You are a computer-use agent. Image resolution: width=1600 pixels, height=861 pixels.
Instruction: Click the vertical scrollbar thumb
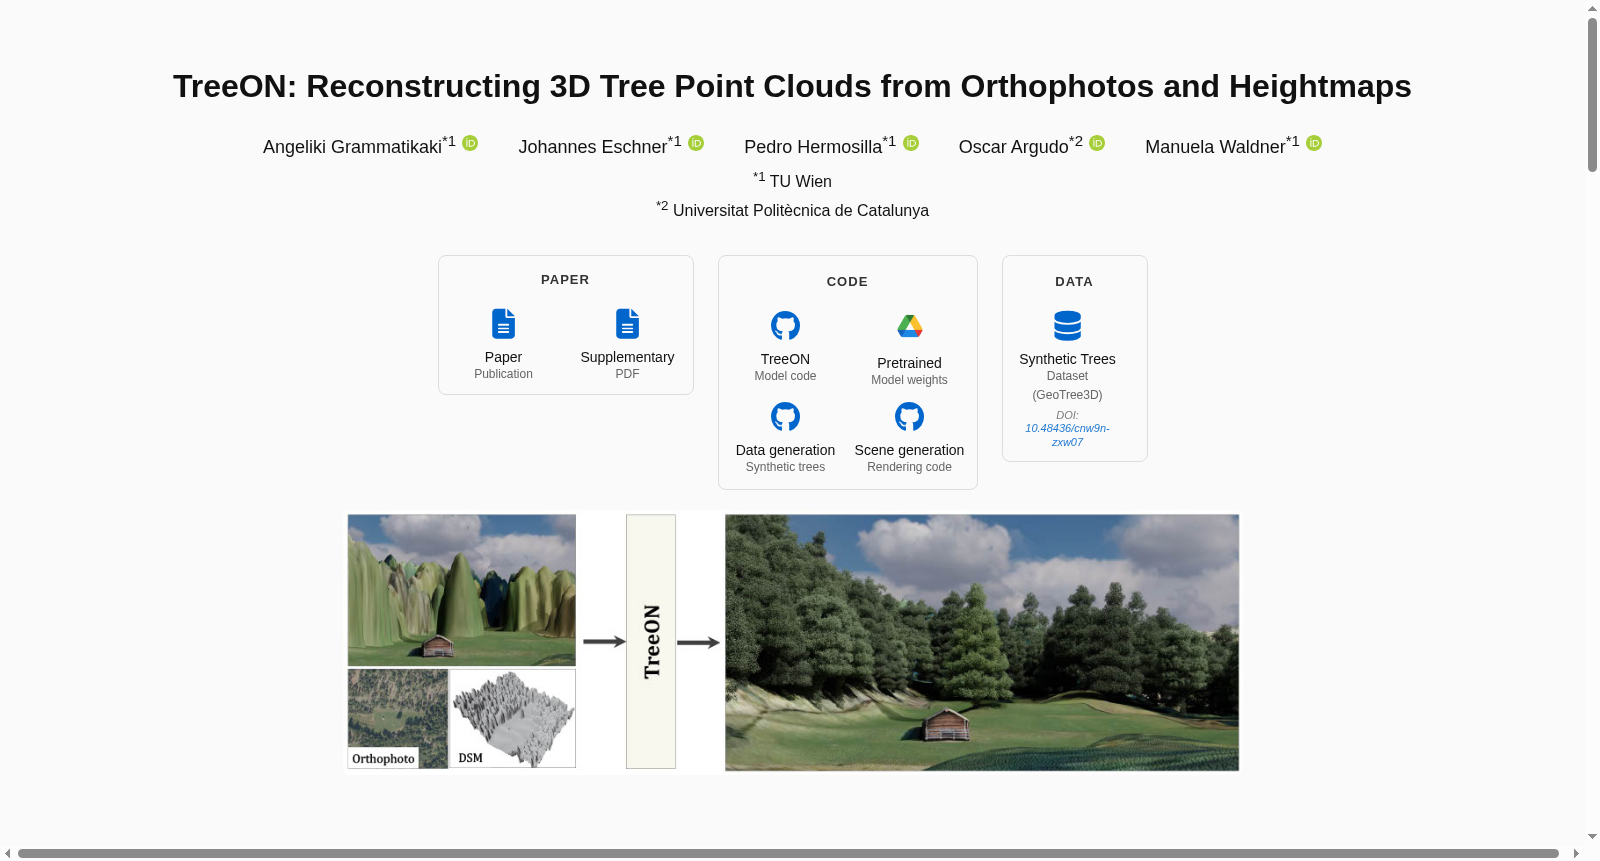pos(1592,95)
